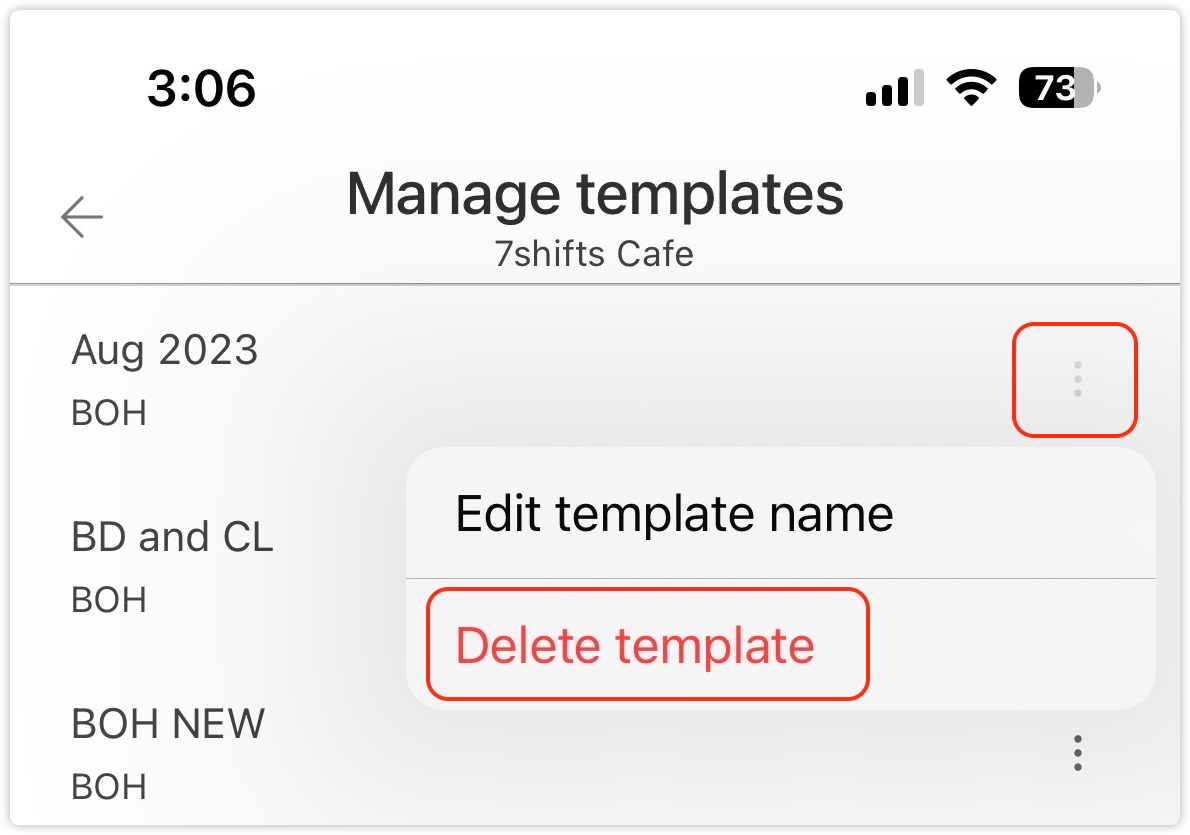Open the BOH NEW three-dot options menu
This screenshot has height=835, width=1190.
[1077, 753]
